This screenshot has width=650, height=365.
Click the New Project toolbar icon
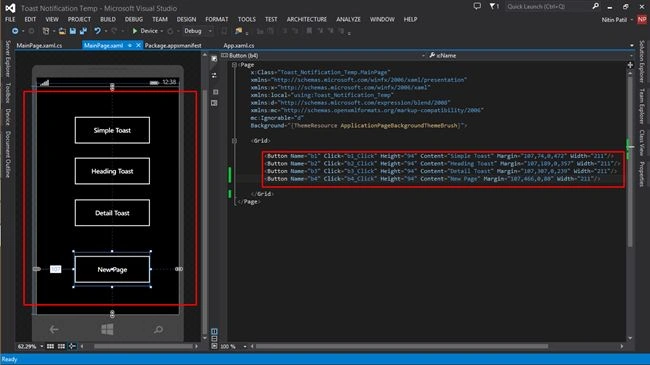tap(46, 31)
